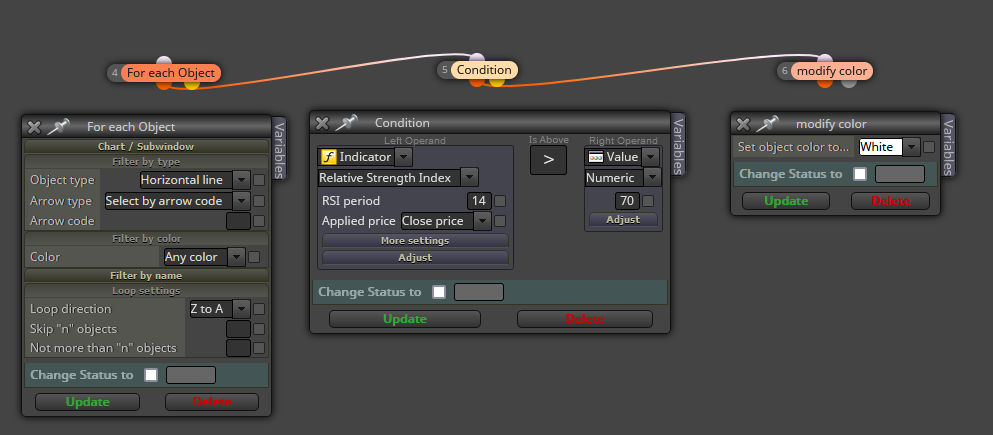Screen dimensions: 993x435
Task: Open Variables tab of For each Object panel
Action: [x=279, y=148]
